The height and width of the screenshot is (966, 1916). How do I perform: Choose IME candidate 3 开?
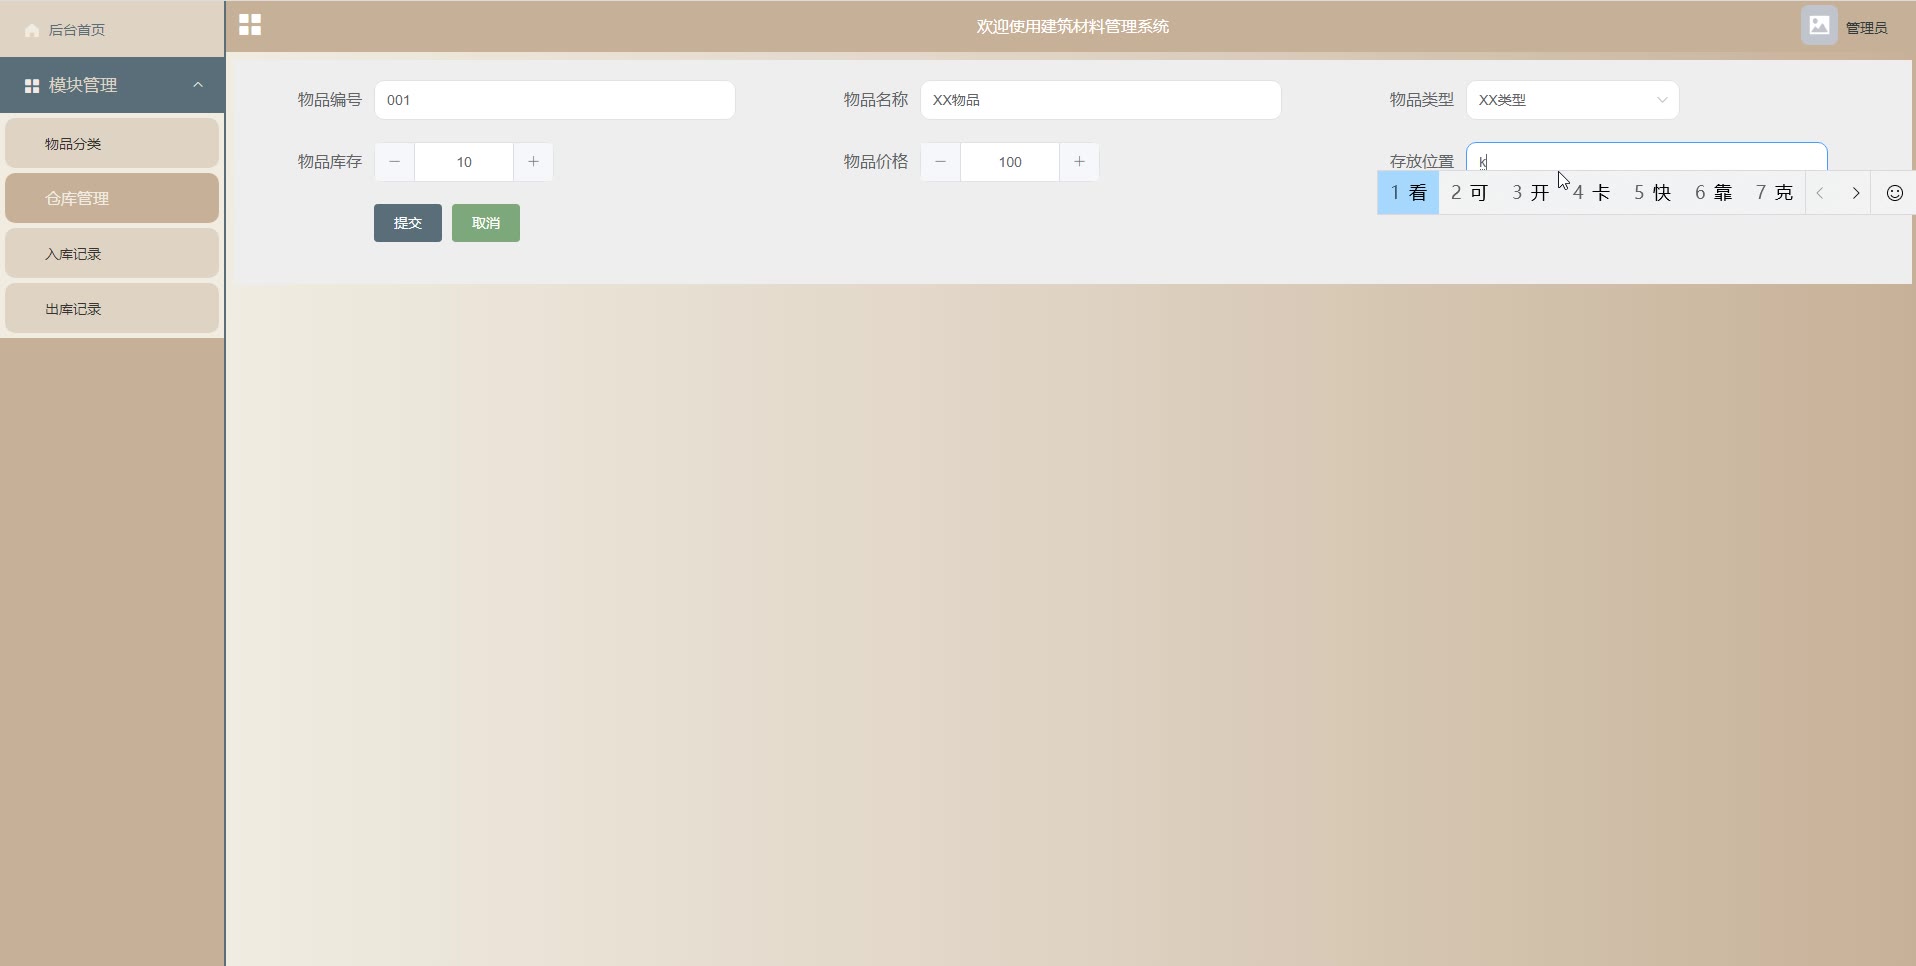pos(1530,193)
